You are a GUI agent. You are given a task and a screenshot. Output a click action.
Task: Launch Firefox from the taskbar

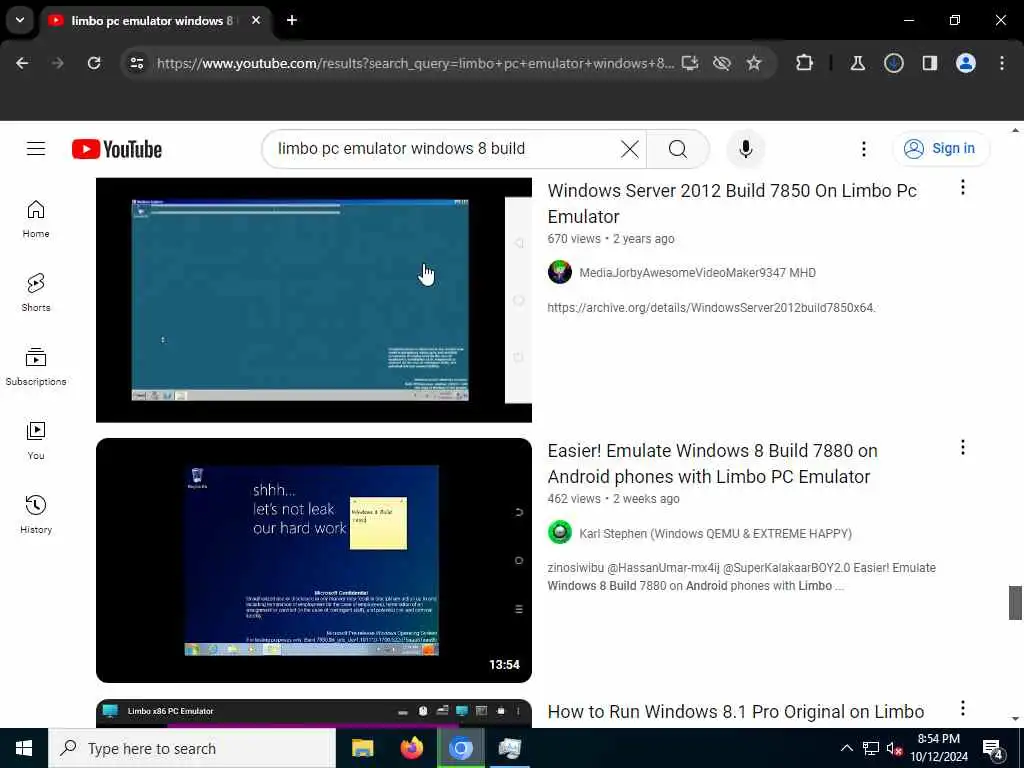point(411,748)
